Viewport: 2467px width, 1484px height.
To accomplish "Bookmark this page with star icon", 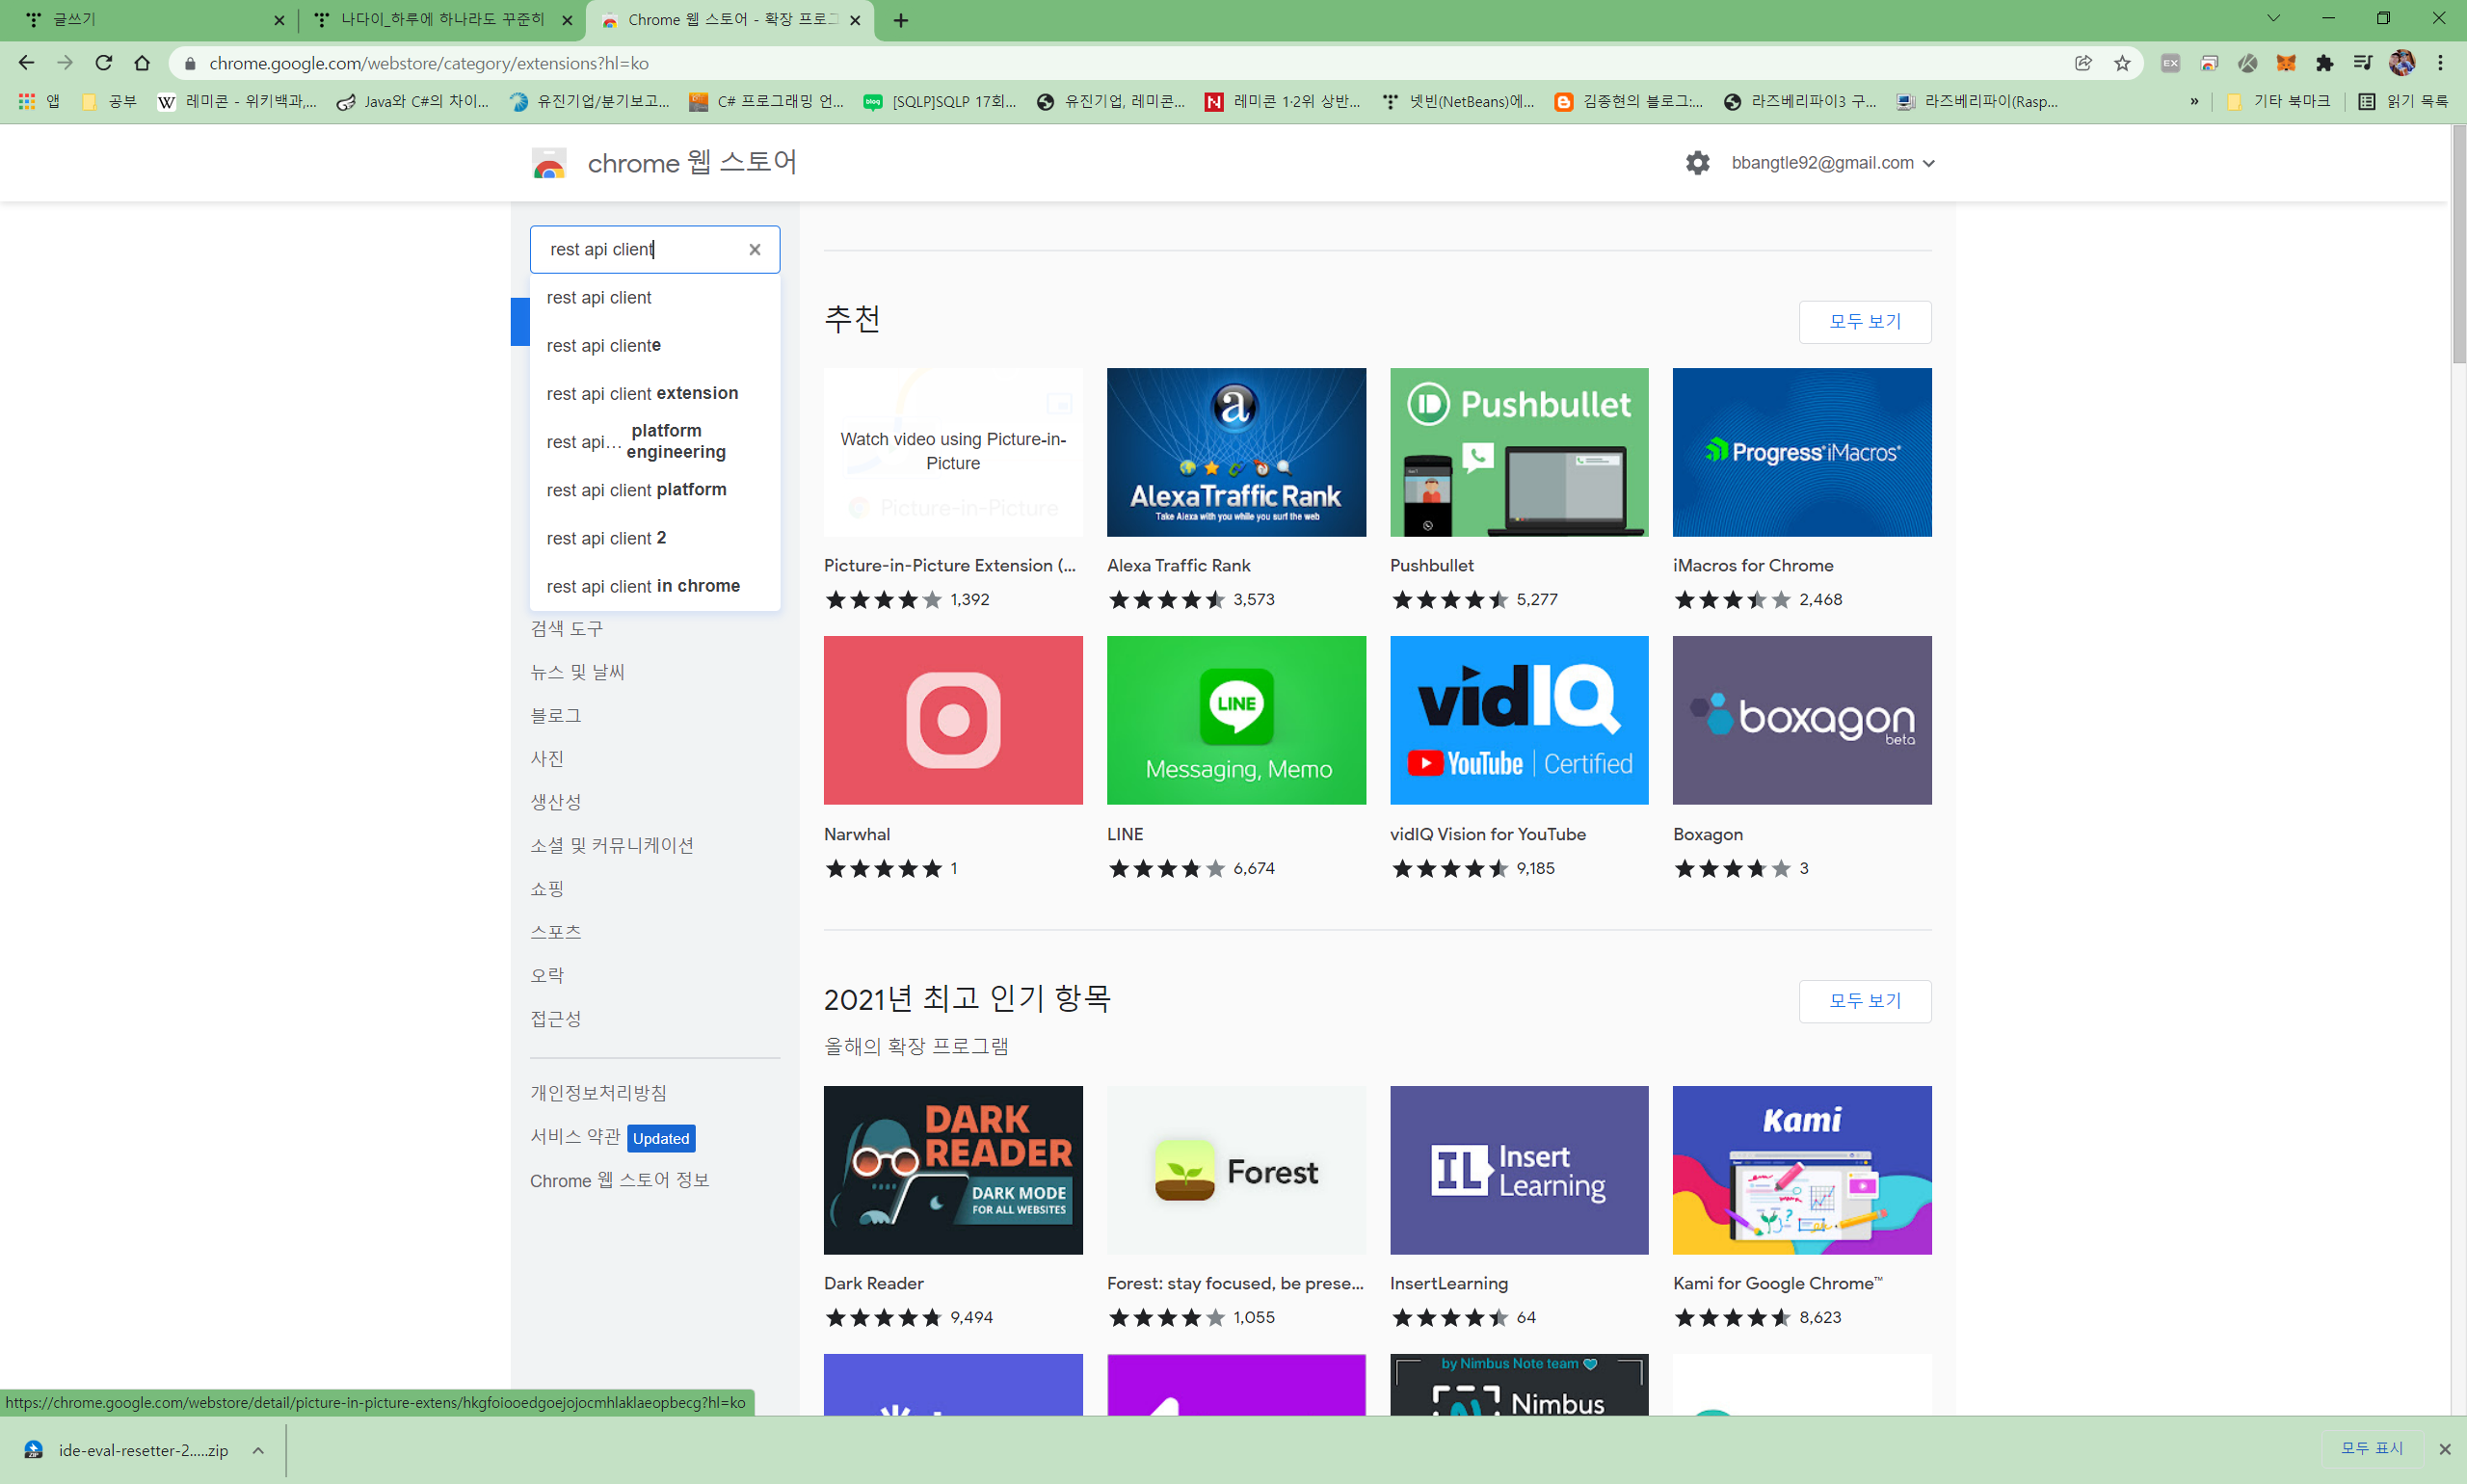I will pyautogui.click(x=2122, y=63).
